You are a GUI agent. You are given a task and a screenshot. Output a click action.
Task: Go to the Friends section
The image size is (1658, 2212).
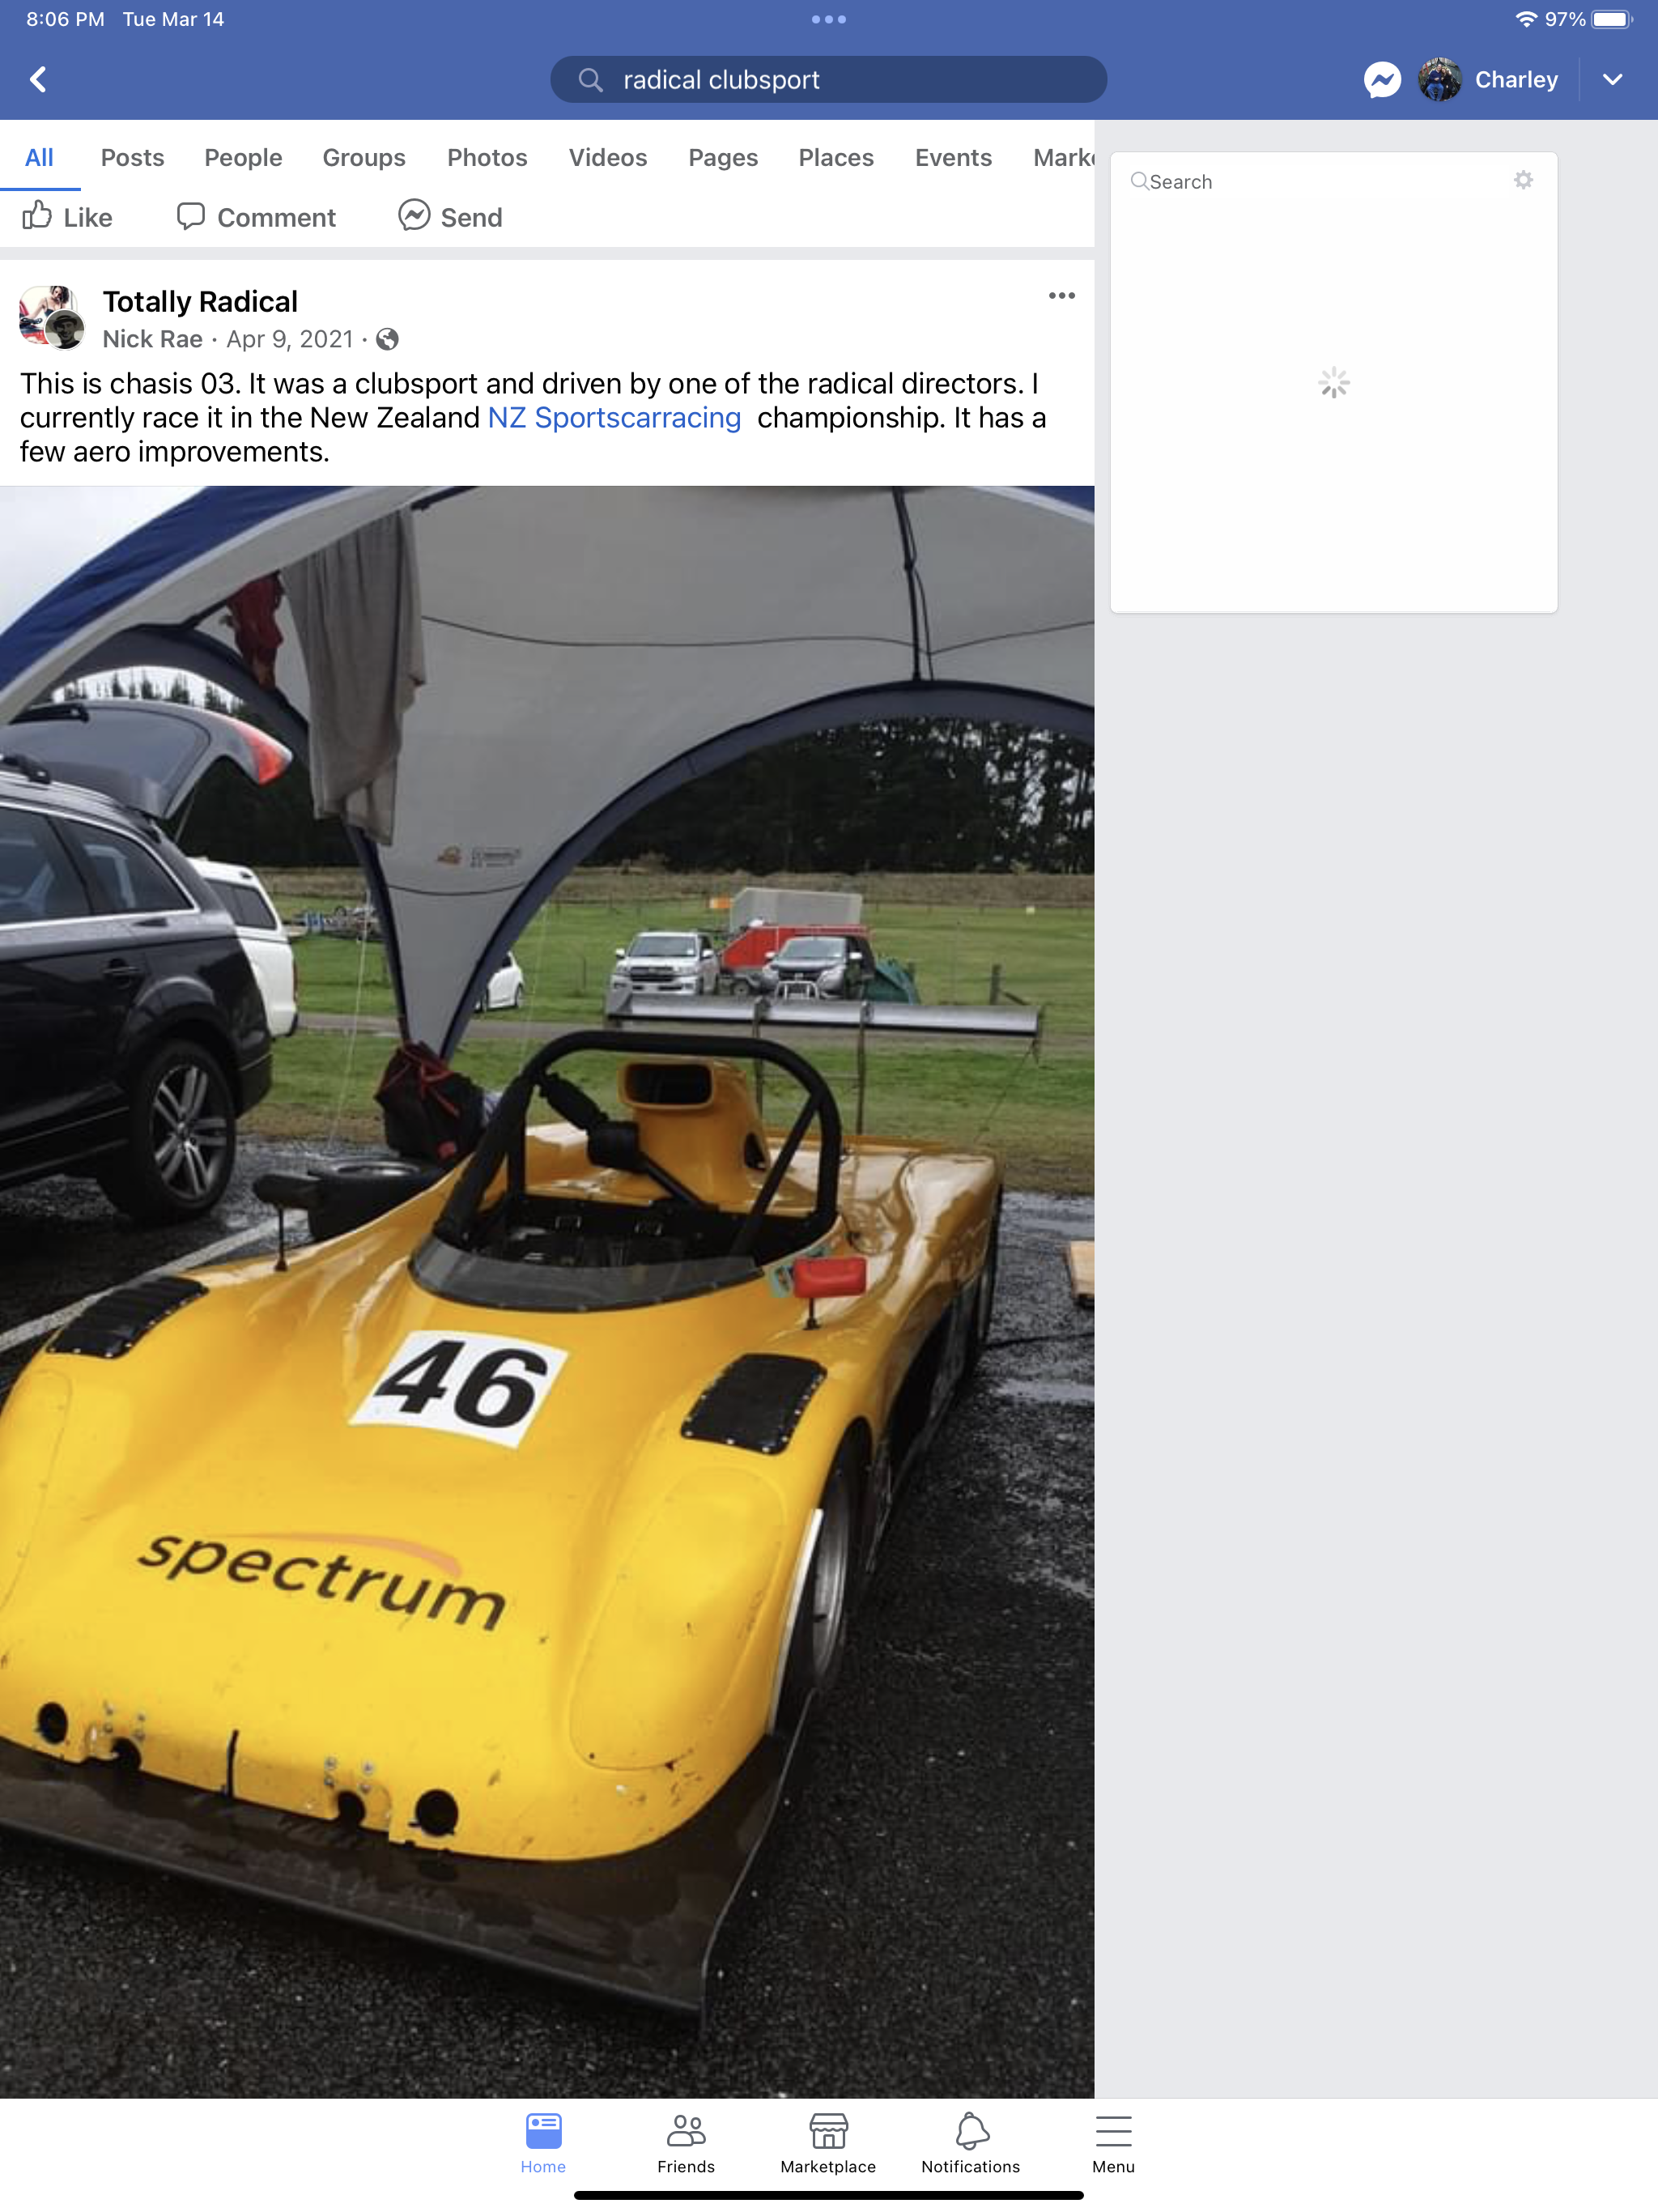click(686, 2143)
